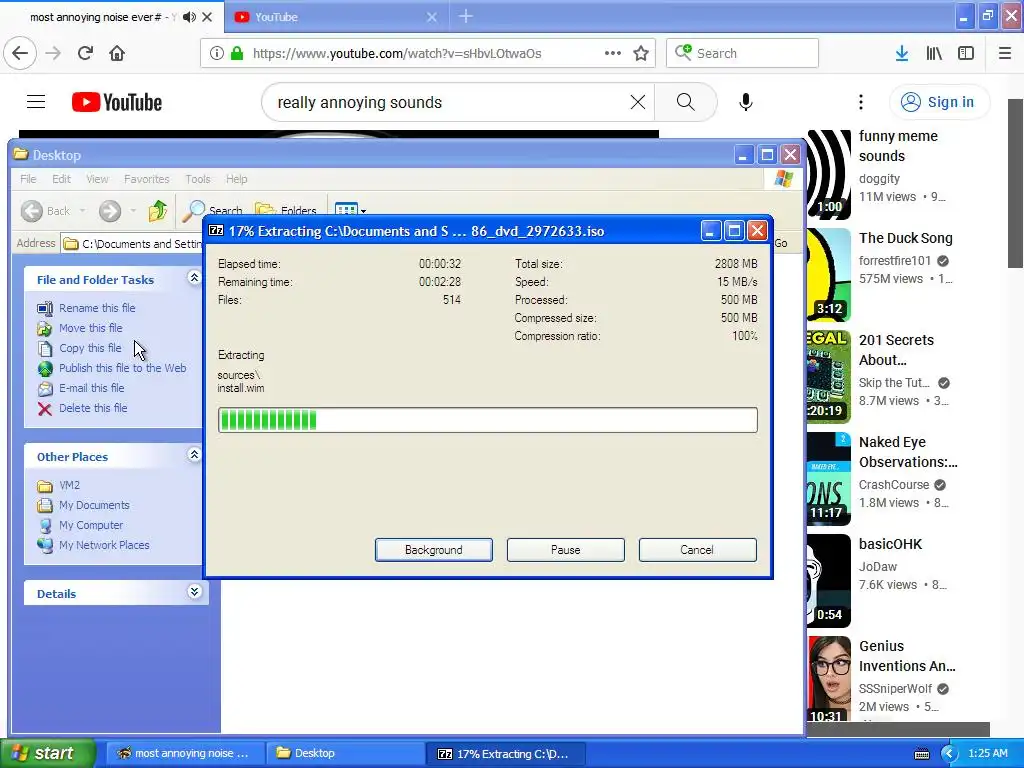
Task: Cancel the 7-Zip extraction
Action: [697, 550]
